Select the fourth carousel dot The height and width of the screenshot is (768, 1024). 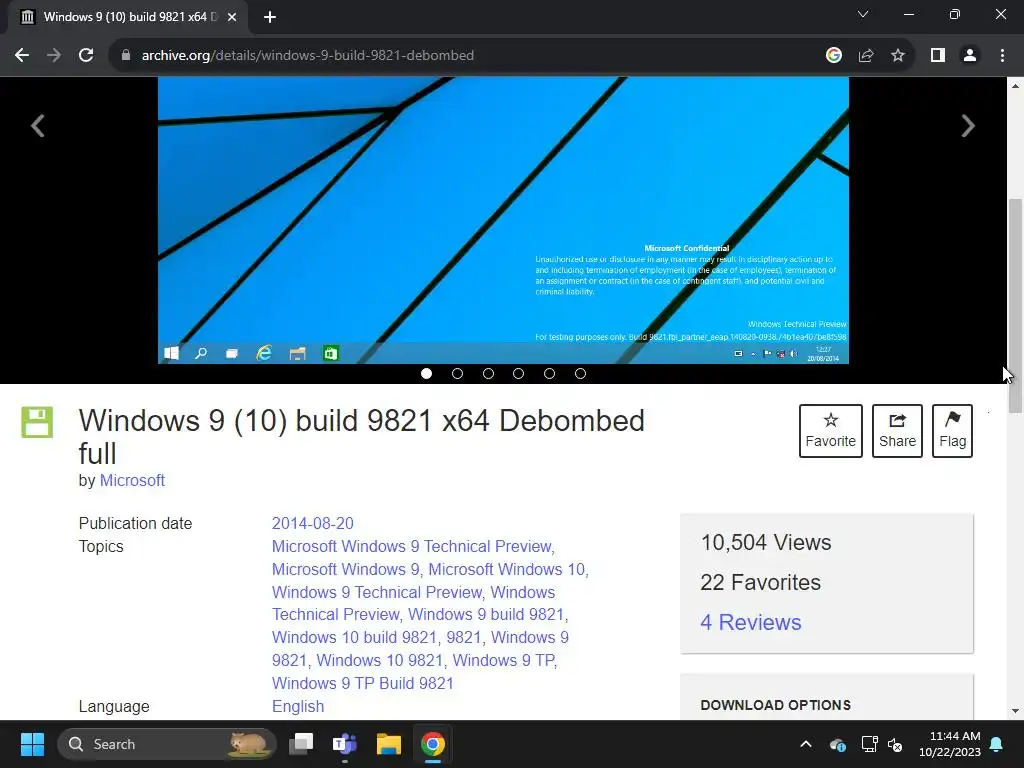coord(519,374)
